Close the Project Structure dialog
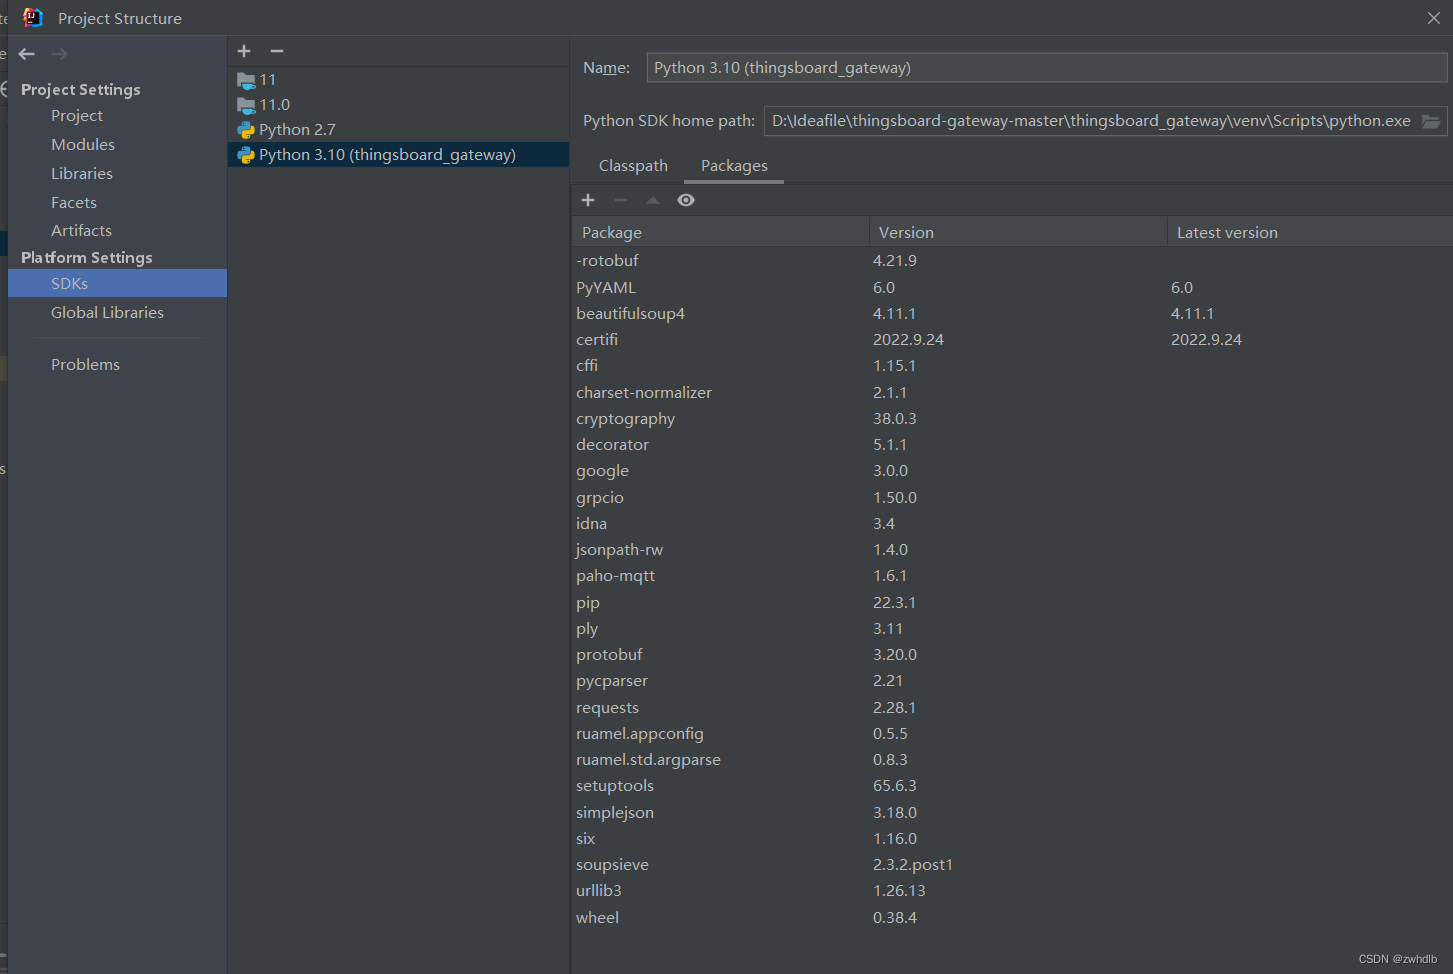Screen dimensions: 1453x974 [x=1434, y=18]
